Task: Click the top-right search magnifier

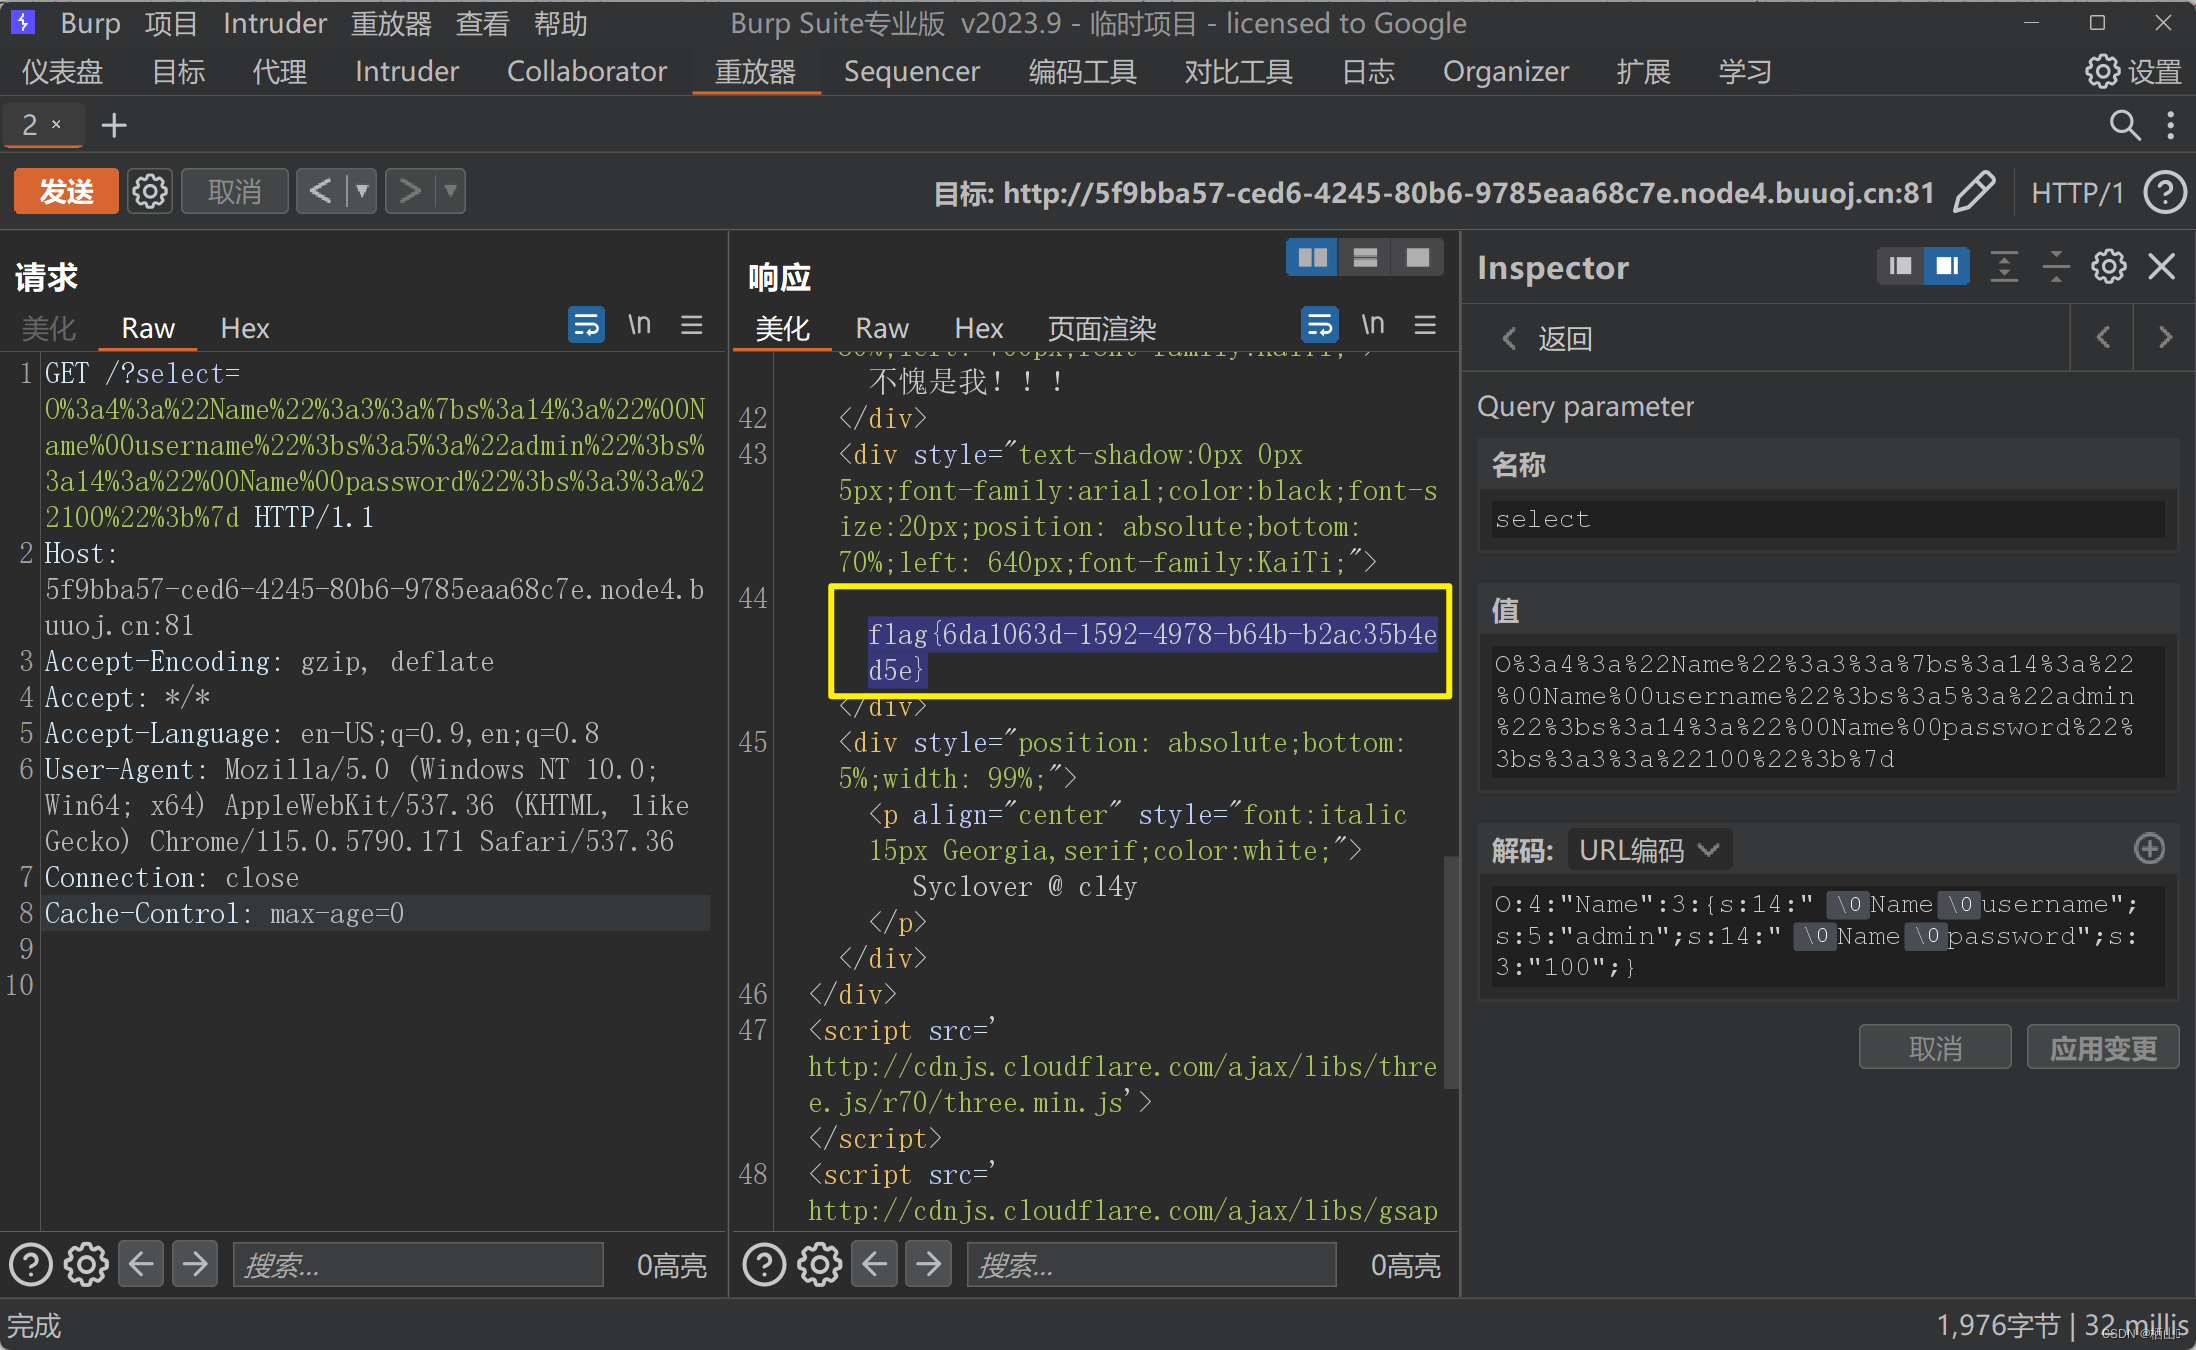Action: pyautogui.click(x=2124, y=126)
